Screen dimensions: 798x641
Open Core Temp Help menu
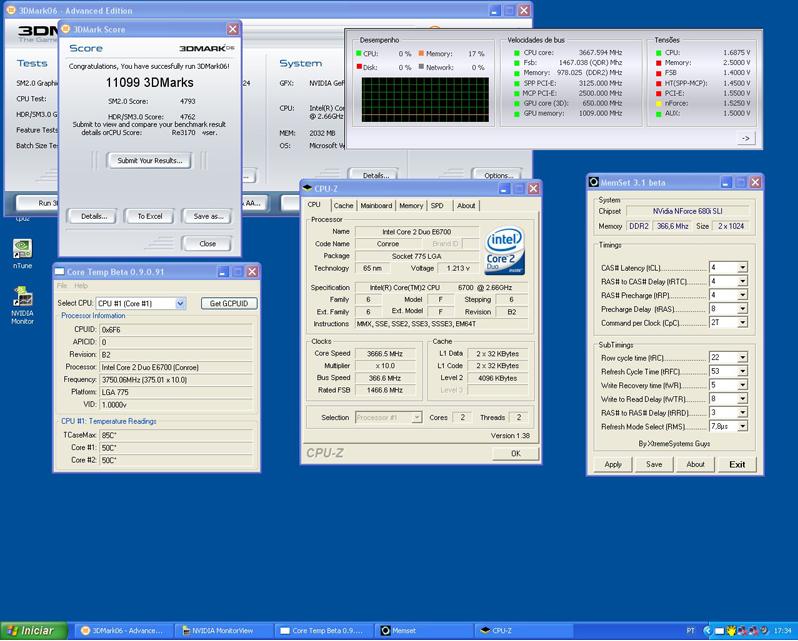point(81,285)
